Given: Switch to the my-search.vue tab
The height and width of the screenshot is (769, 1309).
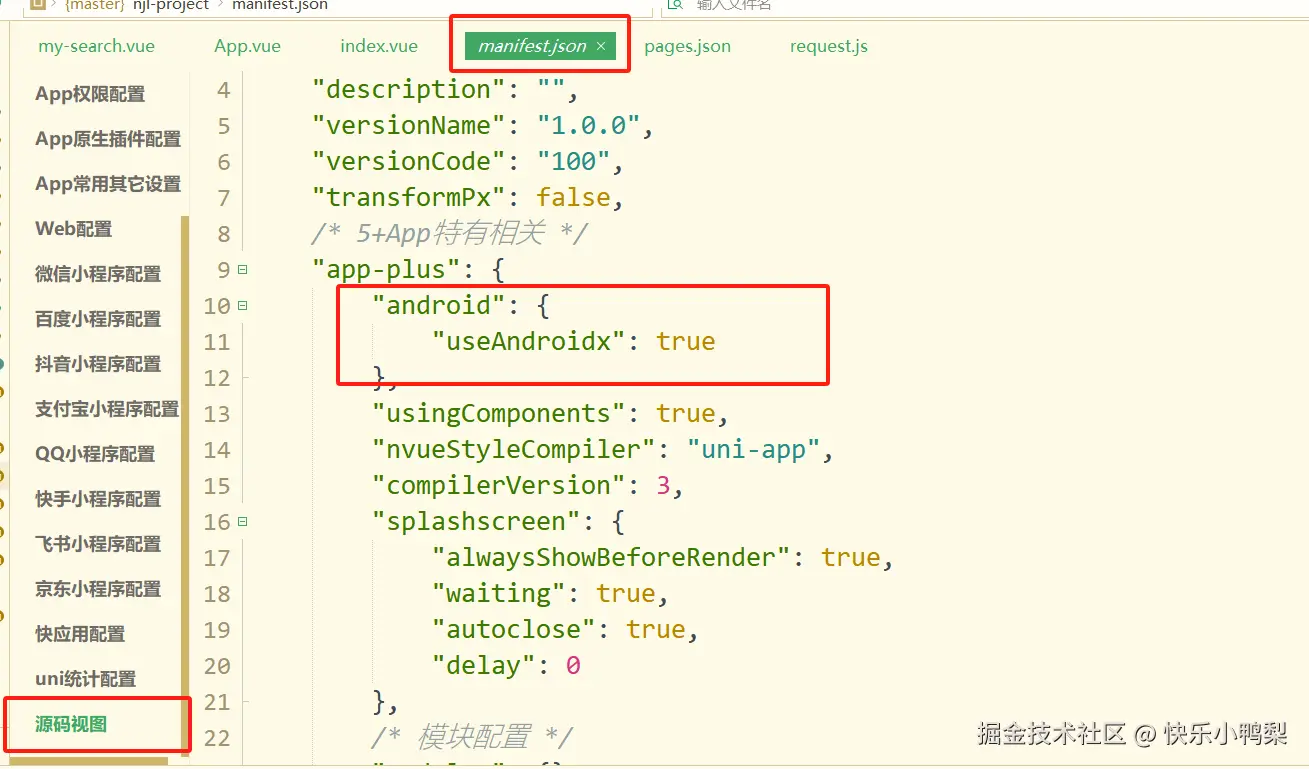Looking at the screenshot, I should point(96,46).
